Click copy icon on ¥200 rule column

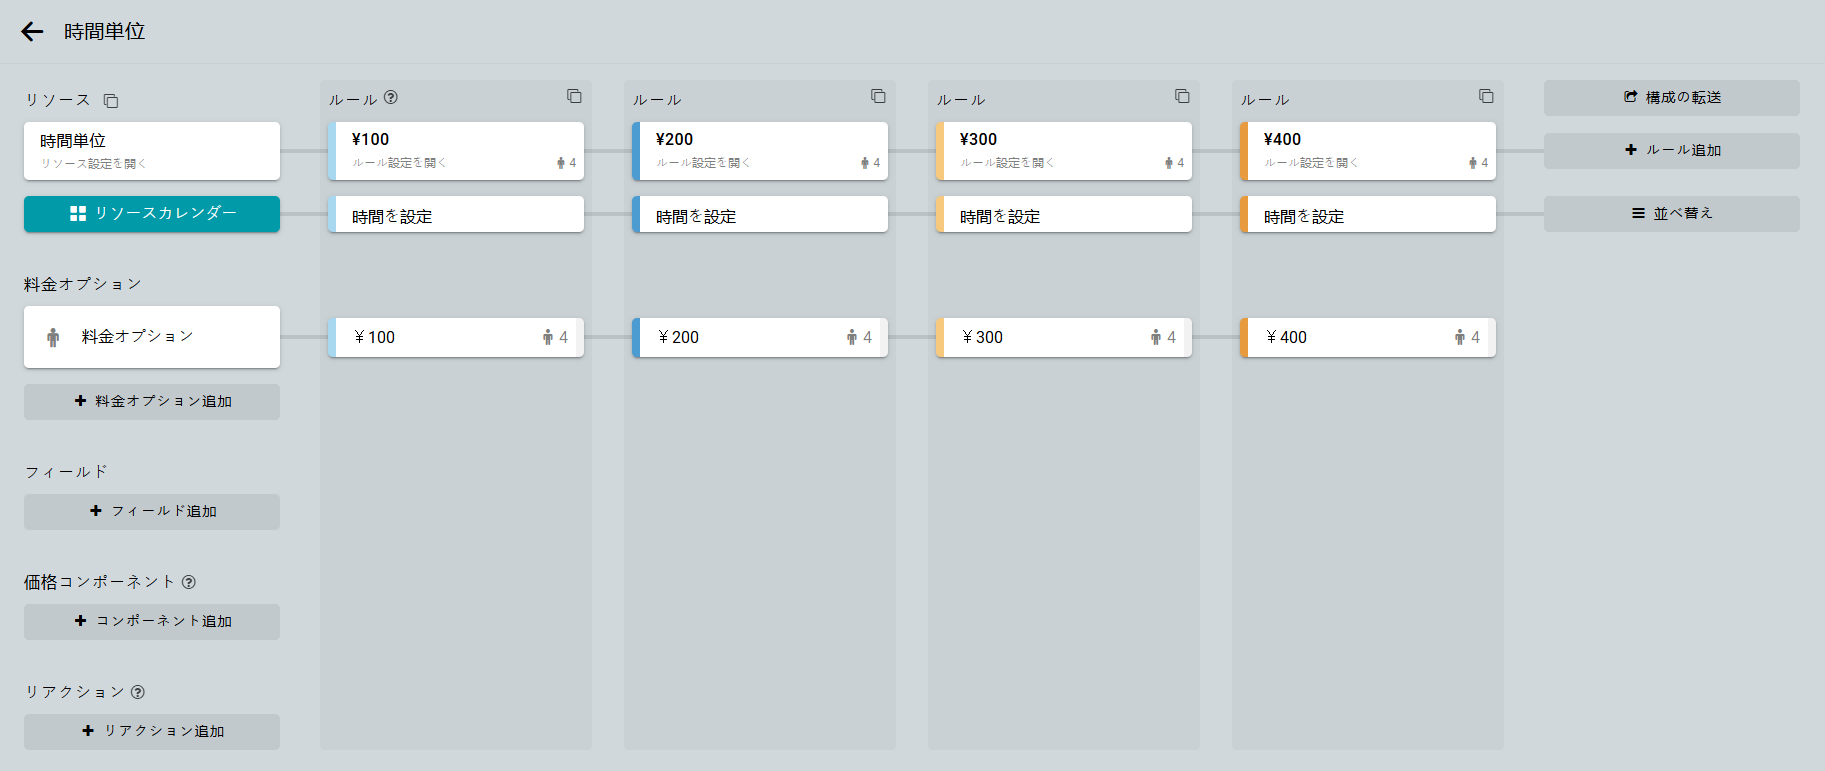[878, 96]
